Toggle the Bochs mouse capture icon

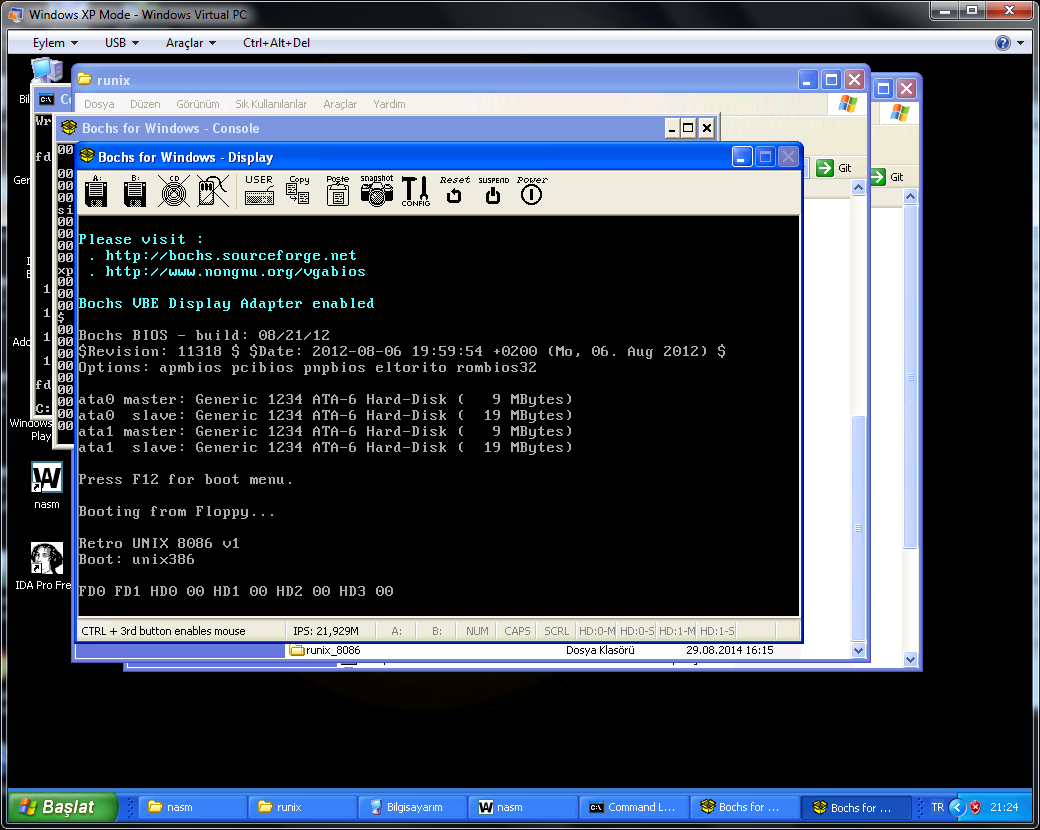tap(213, 191)
